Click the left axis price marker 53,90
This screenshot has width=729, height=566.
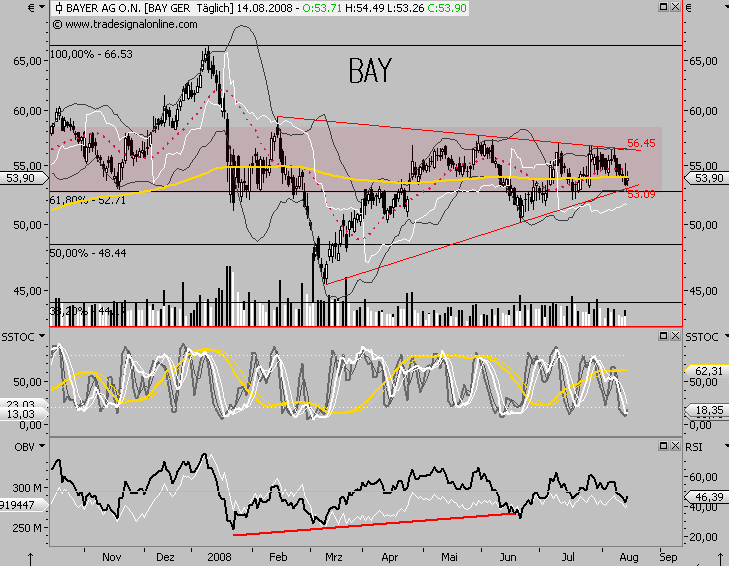[x=23, y=178]
